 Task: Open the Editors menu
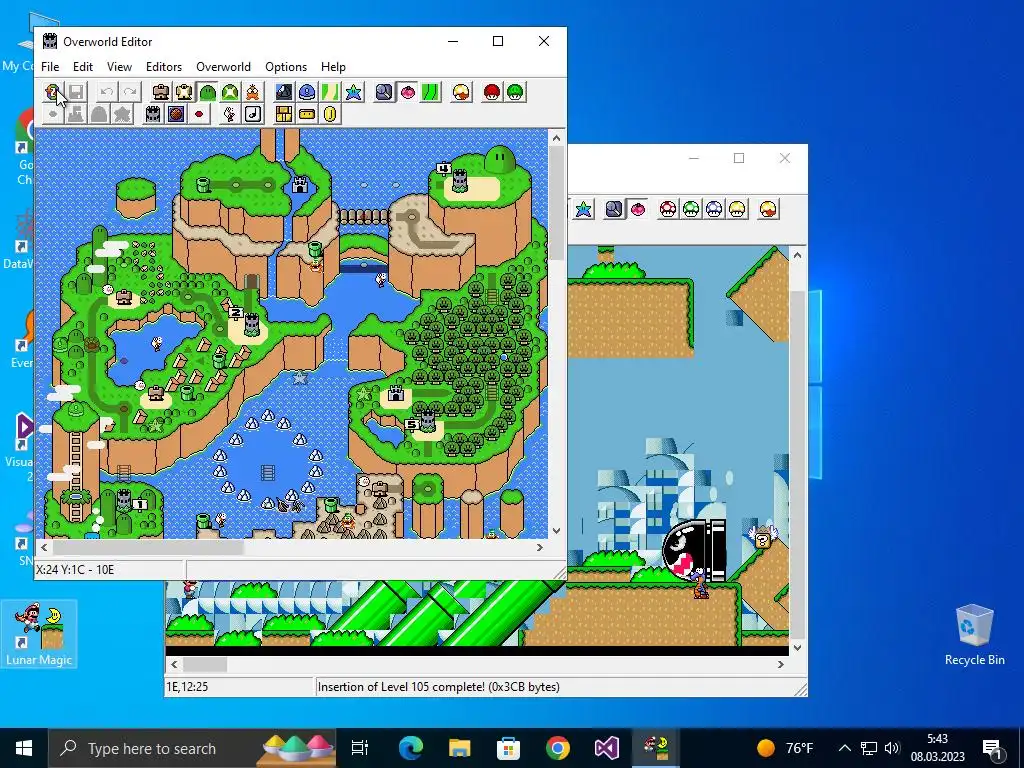(163, 67)
